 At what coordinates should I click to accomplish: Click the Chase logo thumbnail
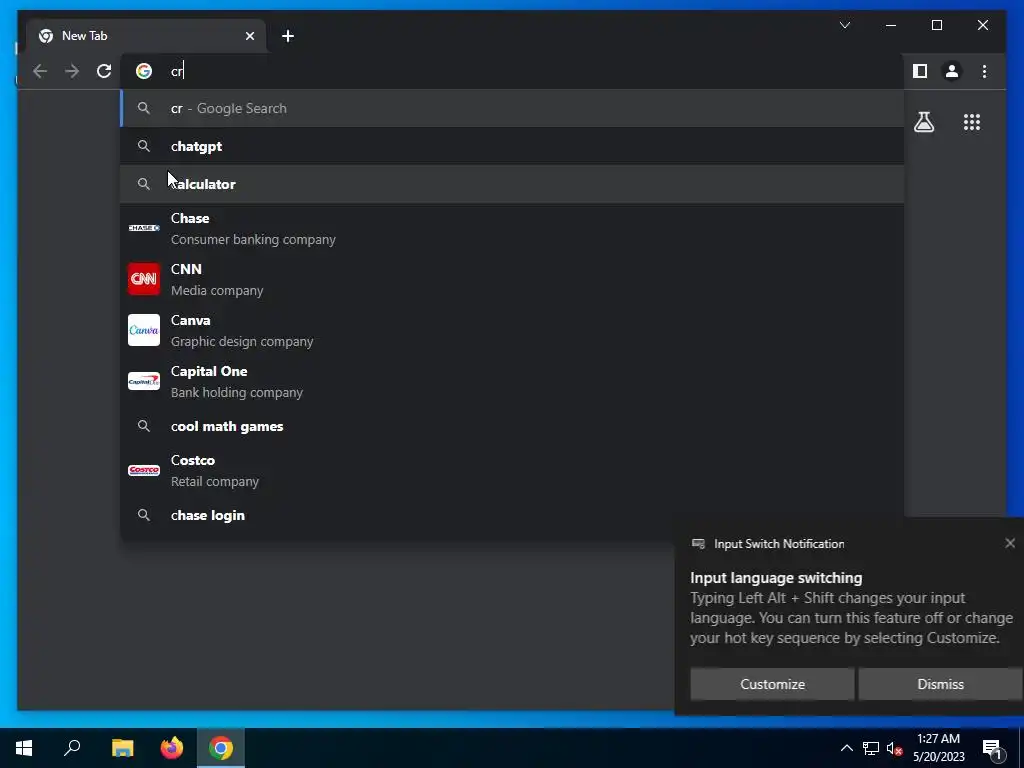pyautogui.click(x=144, y=228)
